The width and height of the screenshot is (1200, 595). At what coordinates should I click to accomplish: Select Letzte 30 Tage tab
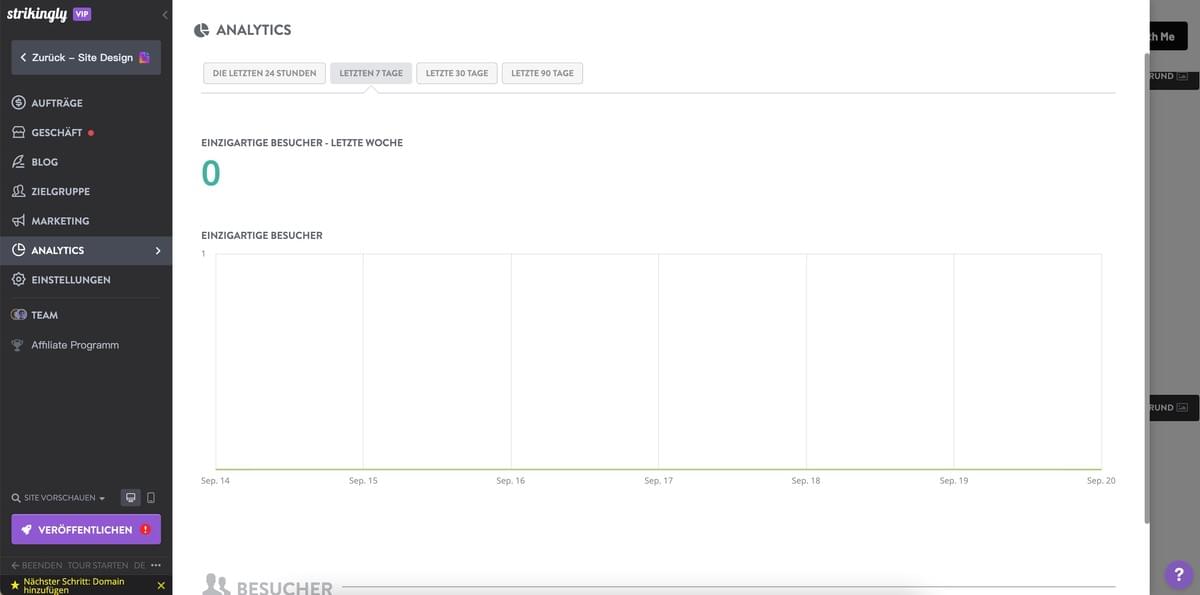[x=457, y=73]
